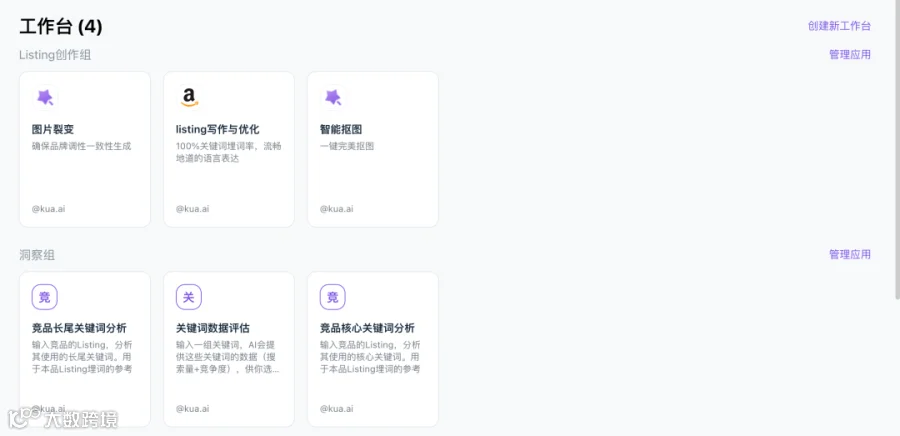Click @kua.ai author on listing写作与优化 card
The image size is (900, 436).
click(x=192, y=209)
